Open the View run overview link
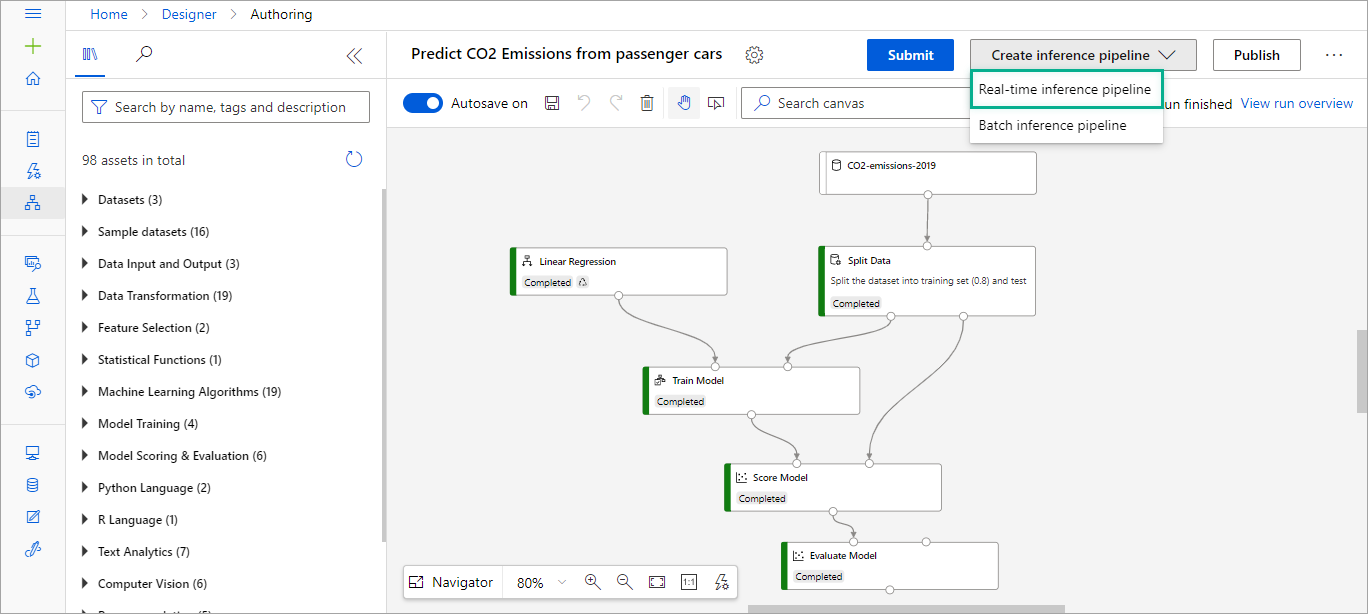This screenshot has width=1368, height=614. (1296, 103)
